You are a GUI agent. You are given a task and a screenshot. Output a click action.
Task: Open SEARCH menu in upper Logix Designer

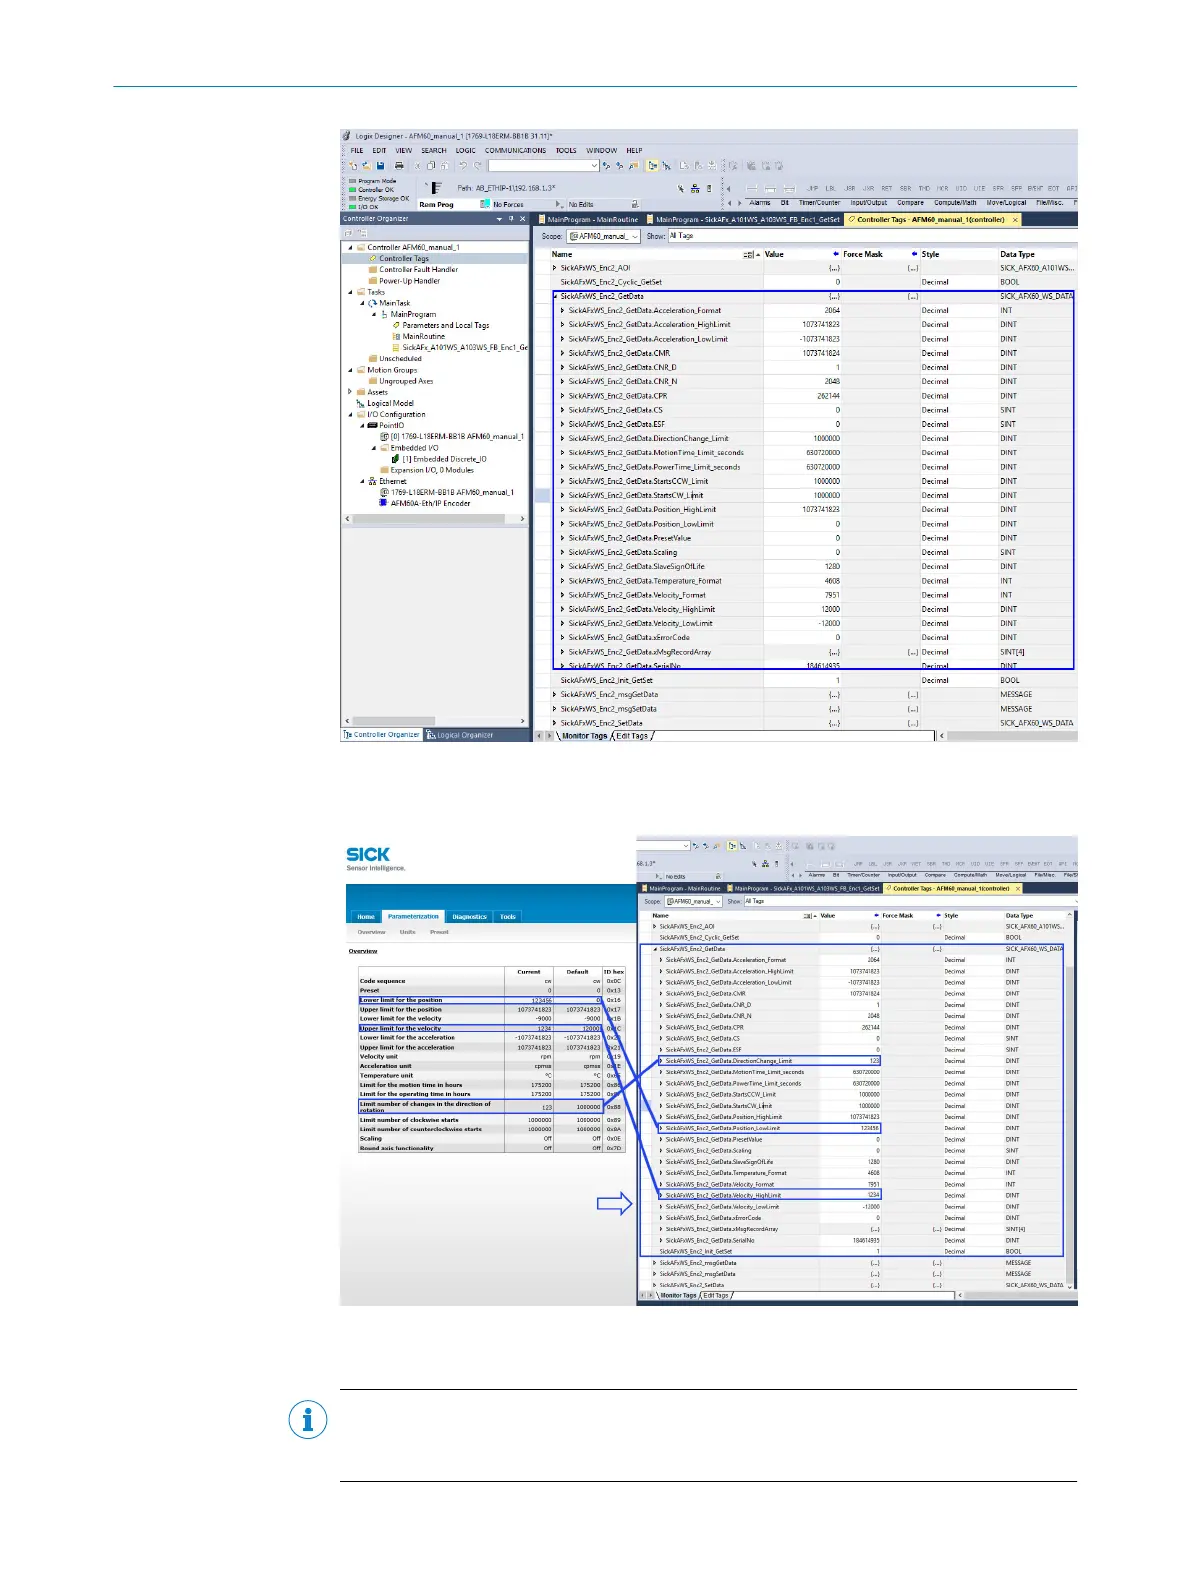[x=434, y=151]
